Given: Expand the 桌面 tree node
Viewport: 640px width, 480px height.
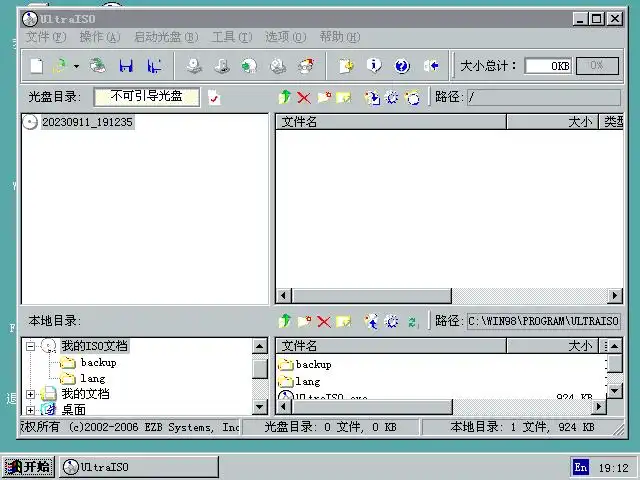Looking at the screenshot, I should coord(30,410).
